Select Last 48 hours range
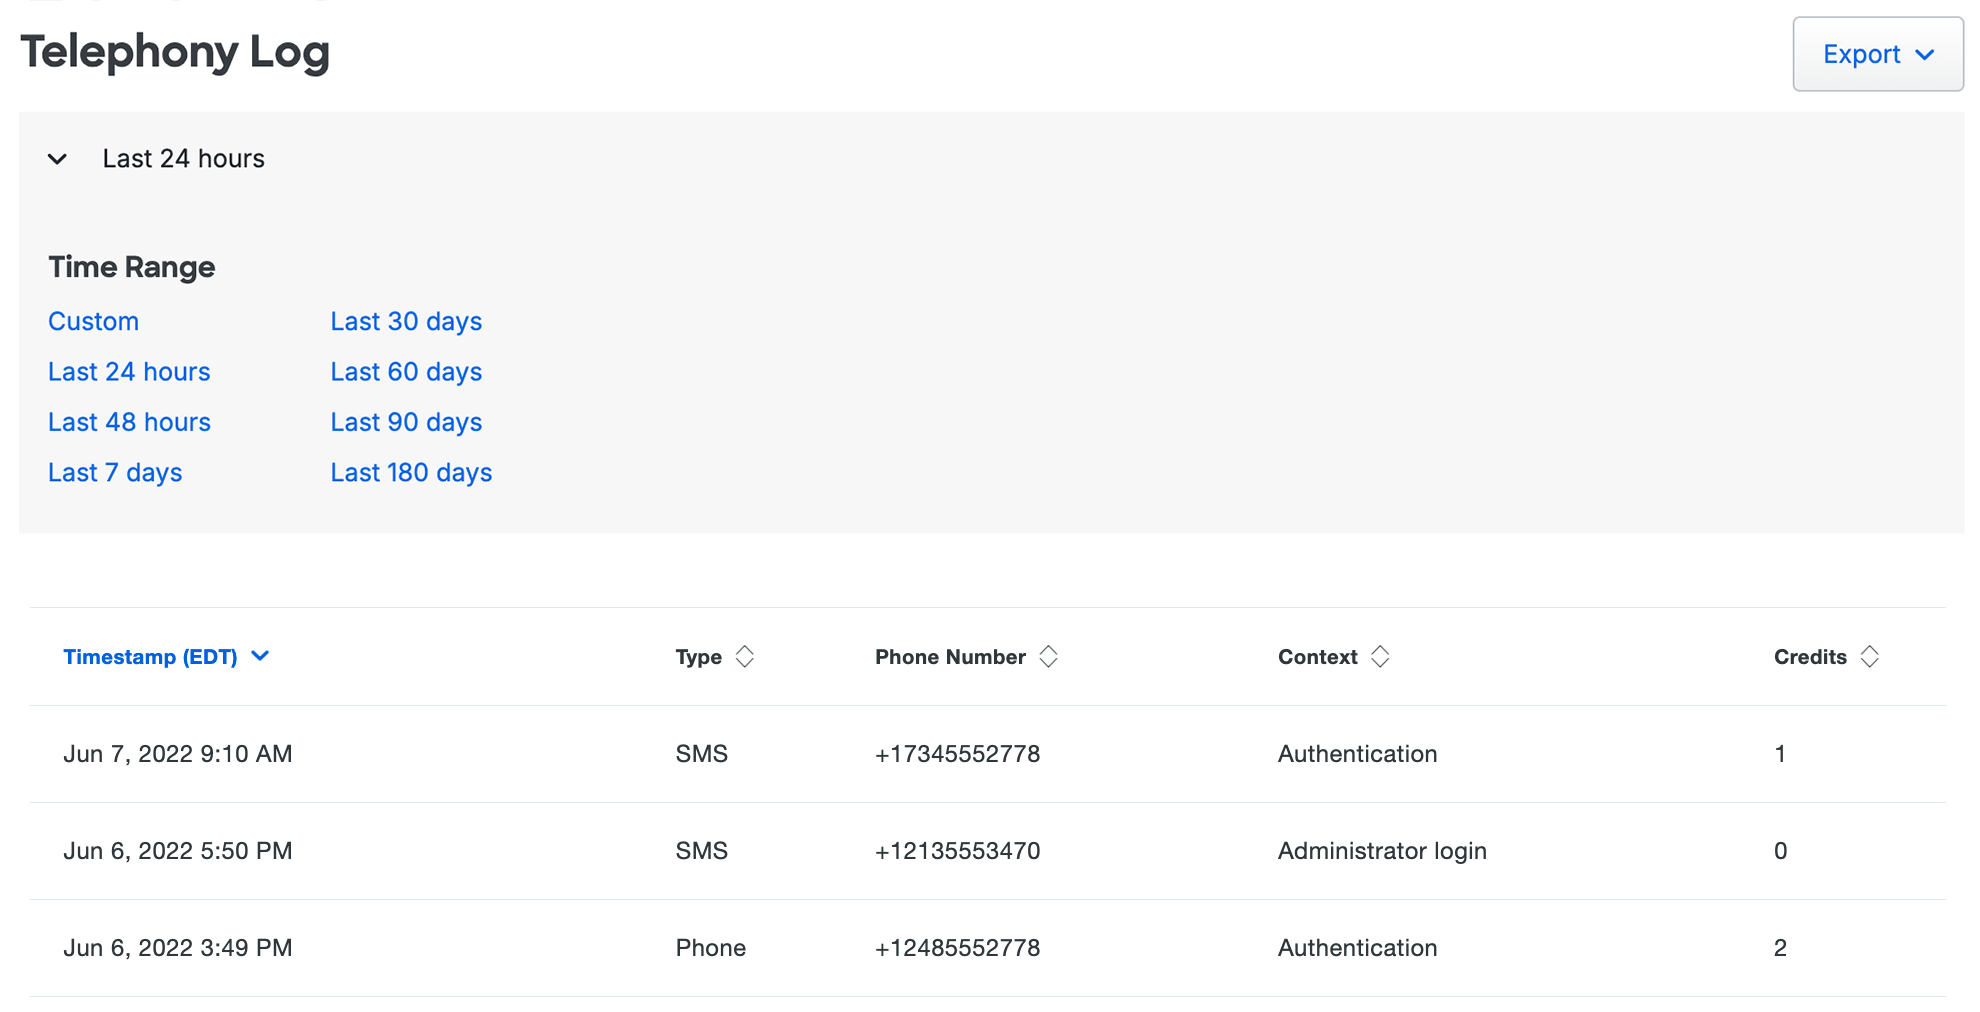The height and width of the screenshot is (1012, 1980). pos(129,421)
